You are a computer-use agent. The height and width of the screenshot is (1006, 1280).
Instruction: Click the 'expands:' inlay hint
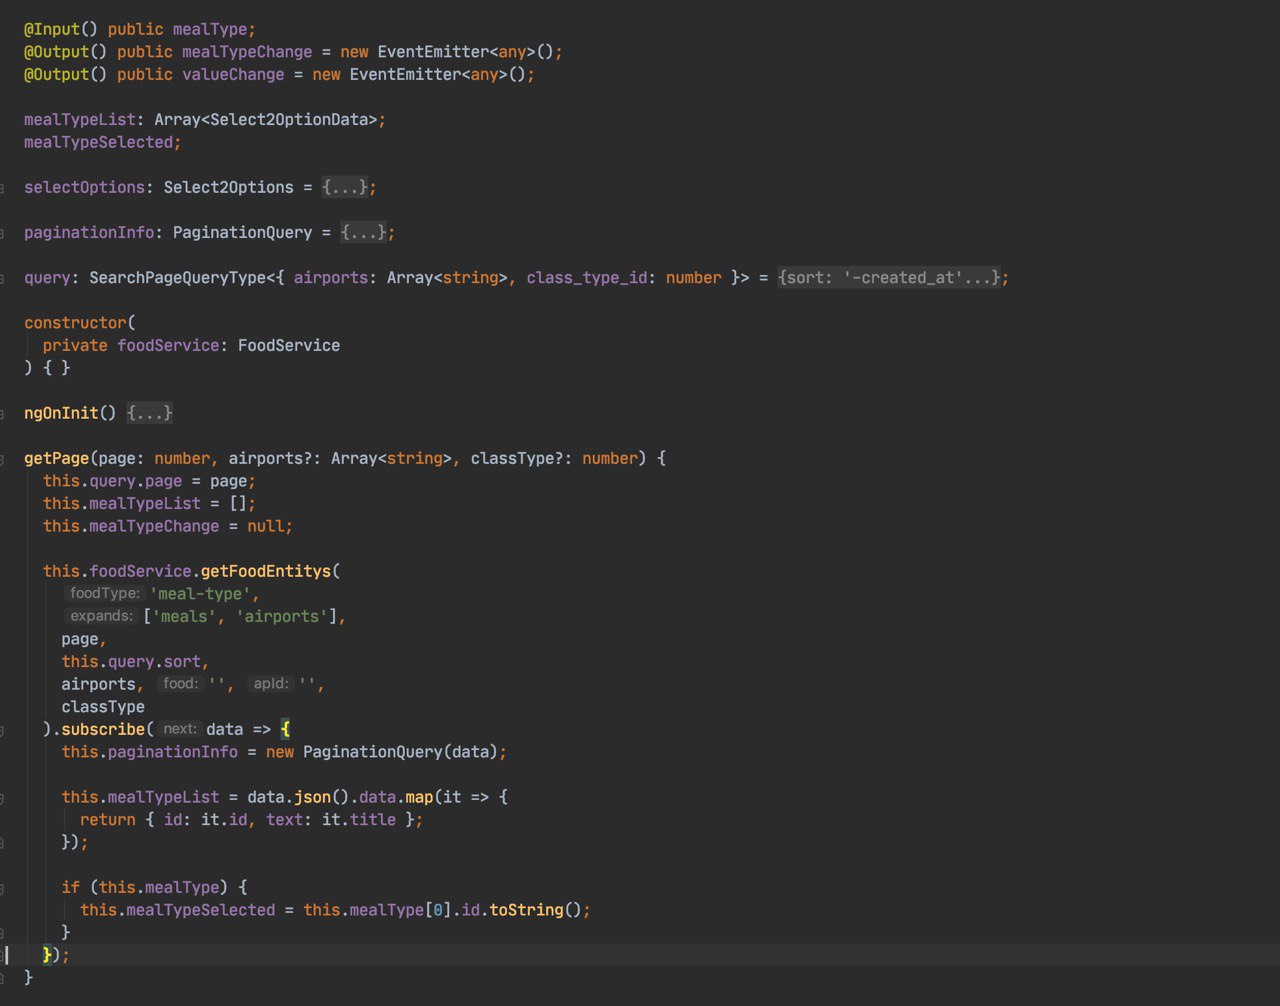pos(101,616)
